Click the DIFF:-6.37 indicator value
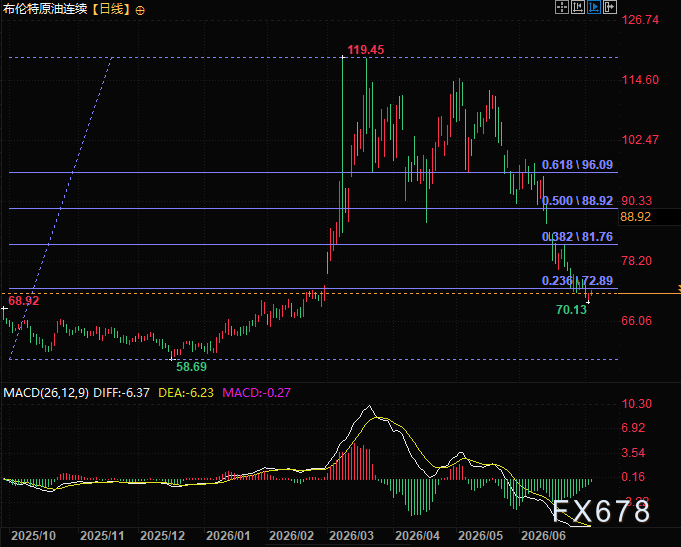681x547 pixels. [122, 393]
